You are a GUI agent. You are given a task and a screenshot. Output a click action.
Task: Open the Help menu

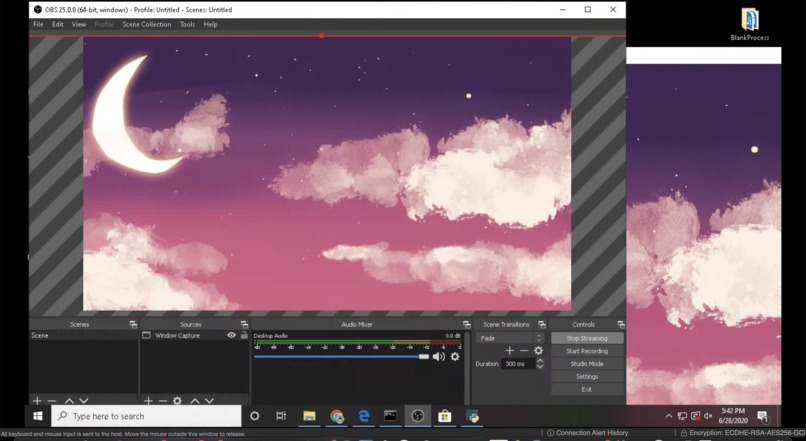coord(210,24)
